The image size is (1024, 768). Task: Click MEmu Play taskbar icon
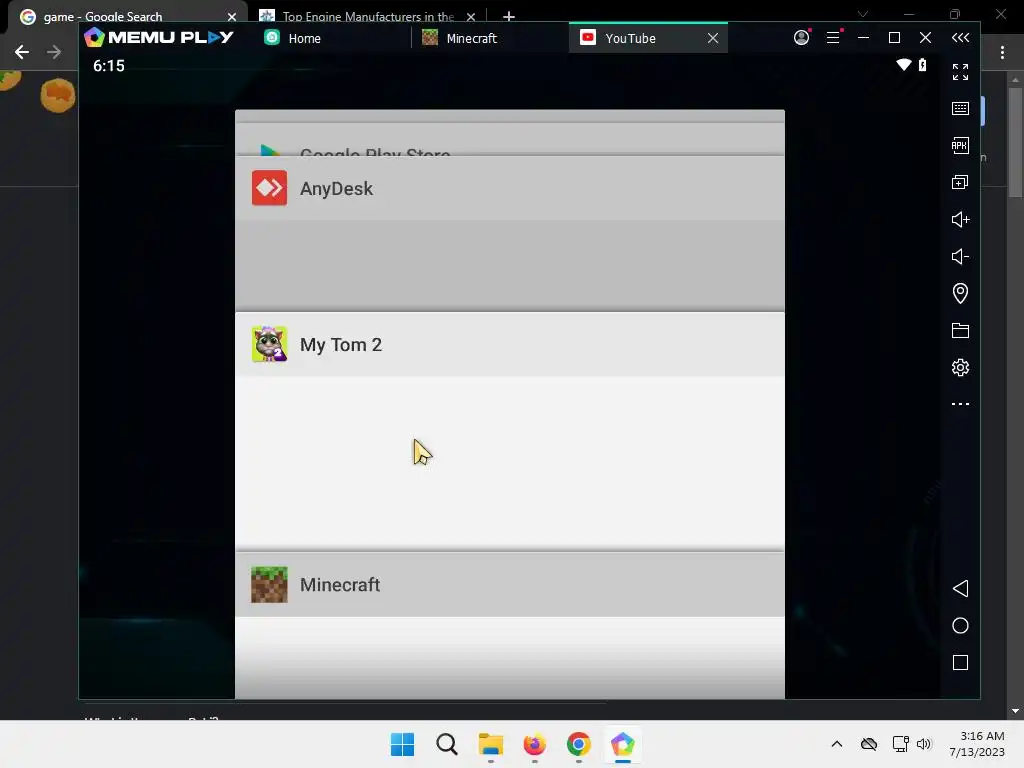(622, 744)
